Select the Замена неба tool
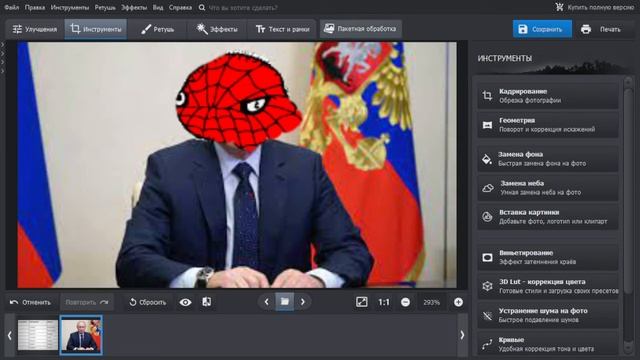 [x=548, y=188]
